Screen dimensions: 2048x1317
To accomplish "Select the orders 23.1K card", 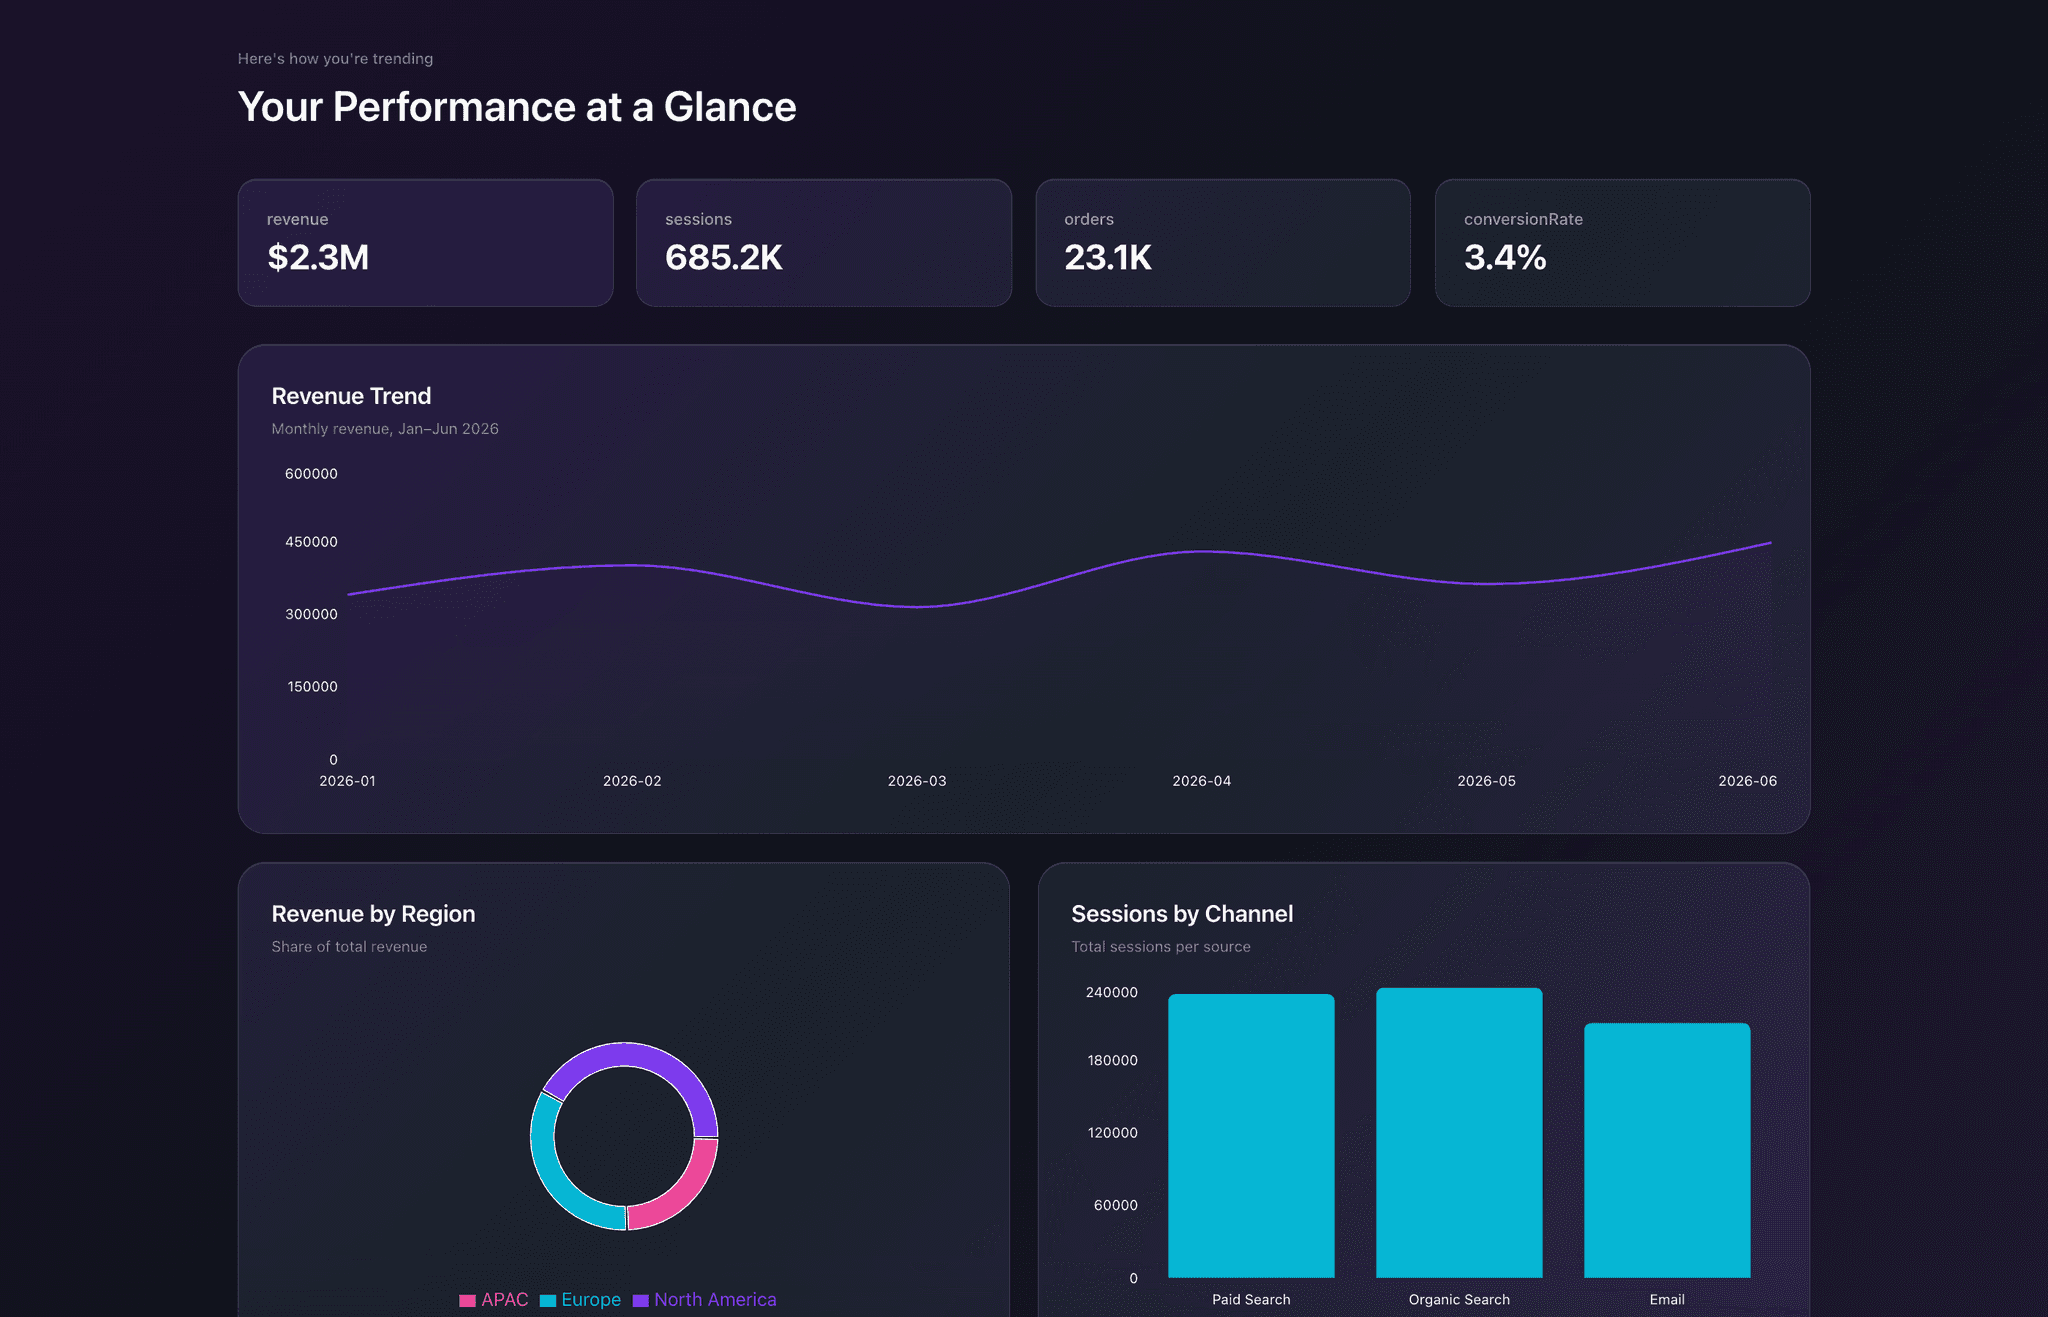I will tap(1222, 243).
